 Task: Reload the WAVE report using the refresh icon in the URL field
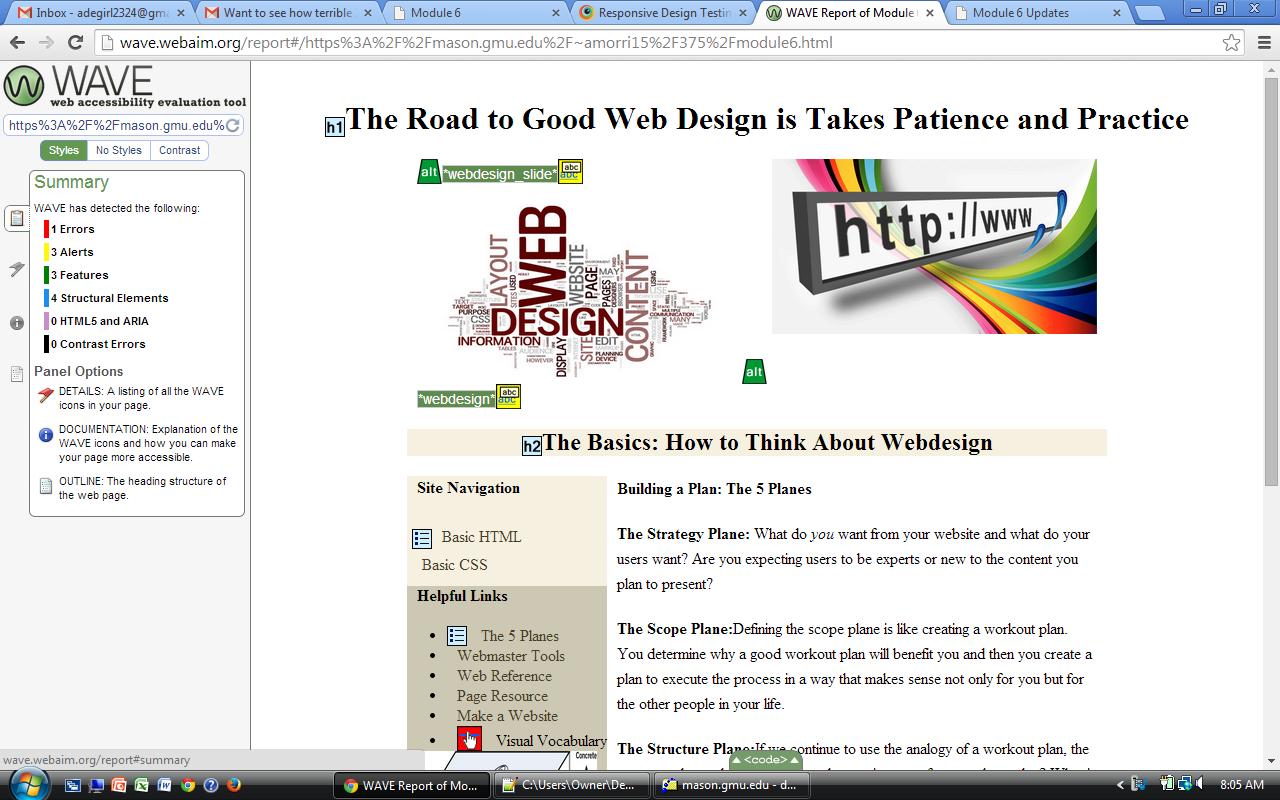click(x=233, y=126)
